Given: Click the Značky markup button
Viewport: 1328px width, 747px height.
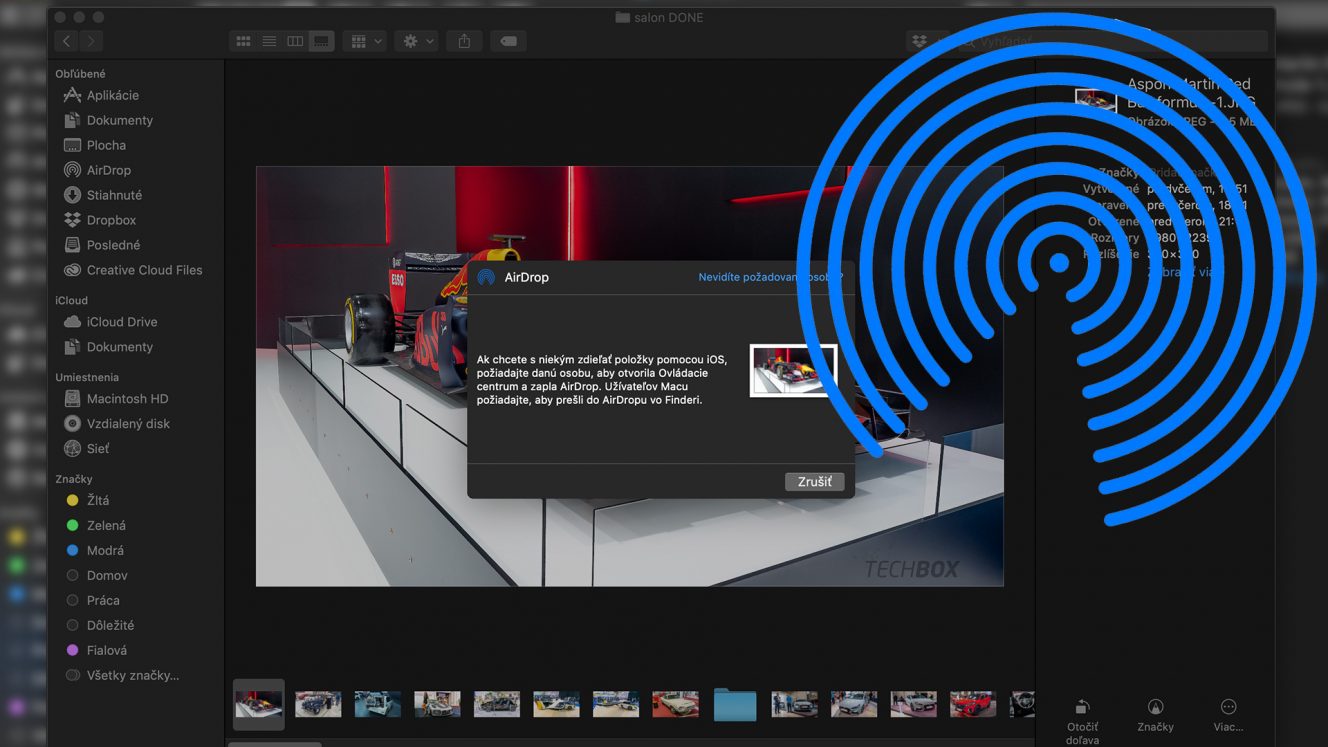Looking at the screenshot, I should (x=1155, y=714).
